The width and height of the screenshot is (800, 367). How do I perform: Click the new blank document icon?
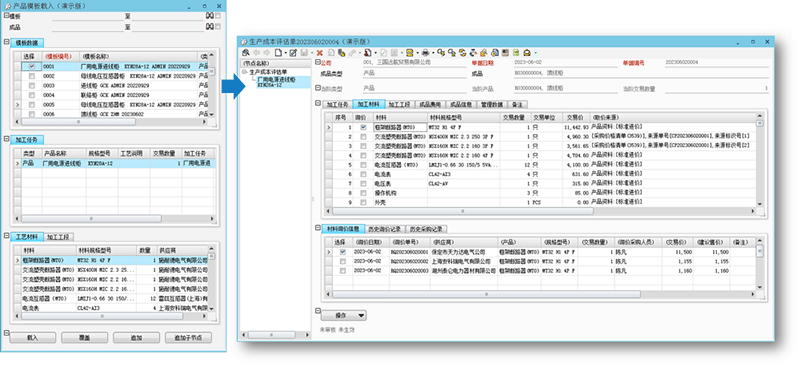279,53
